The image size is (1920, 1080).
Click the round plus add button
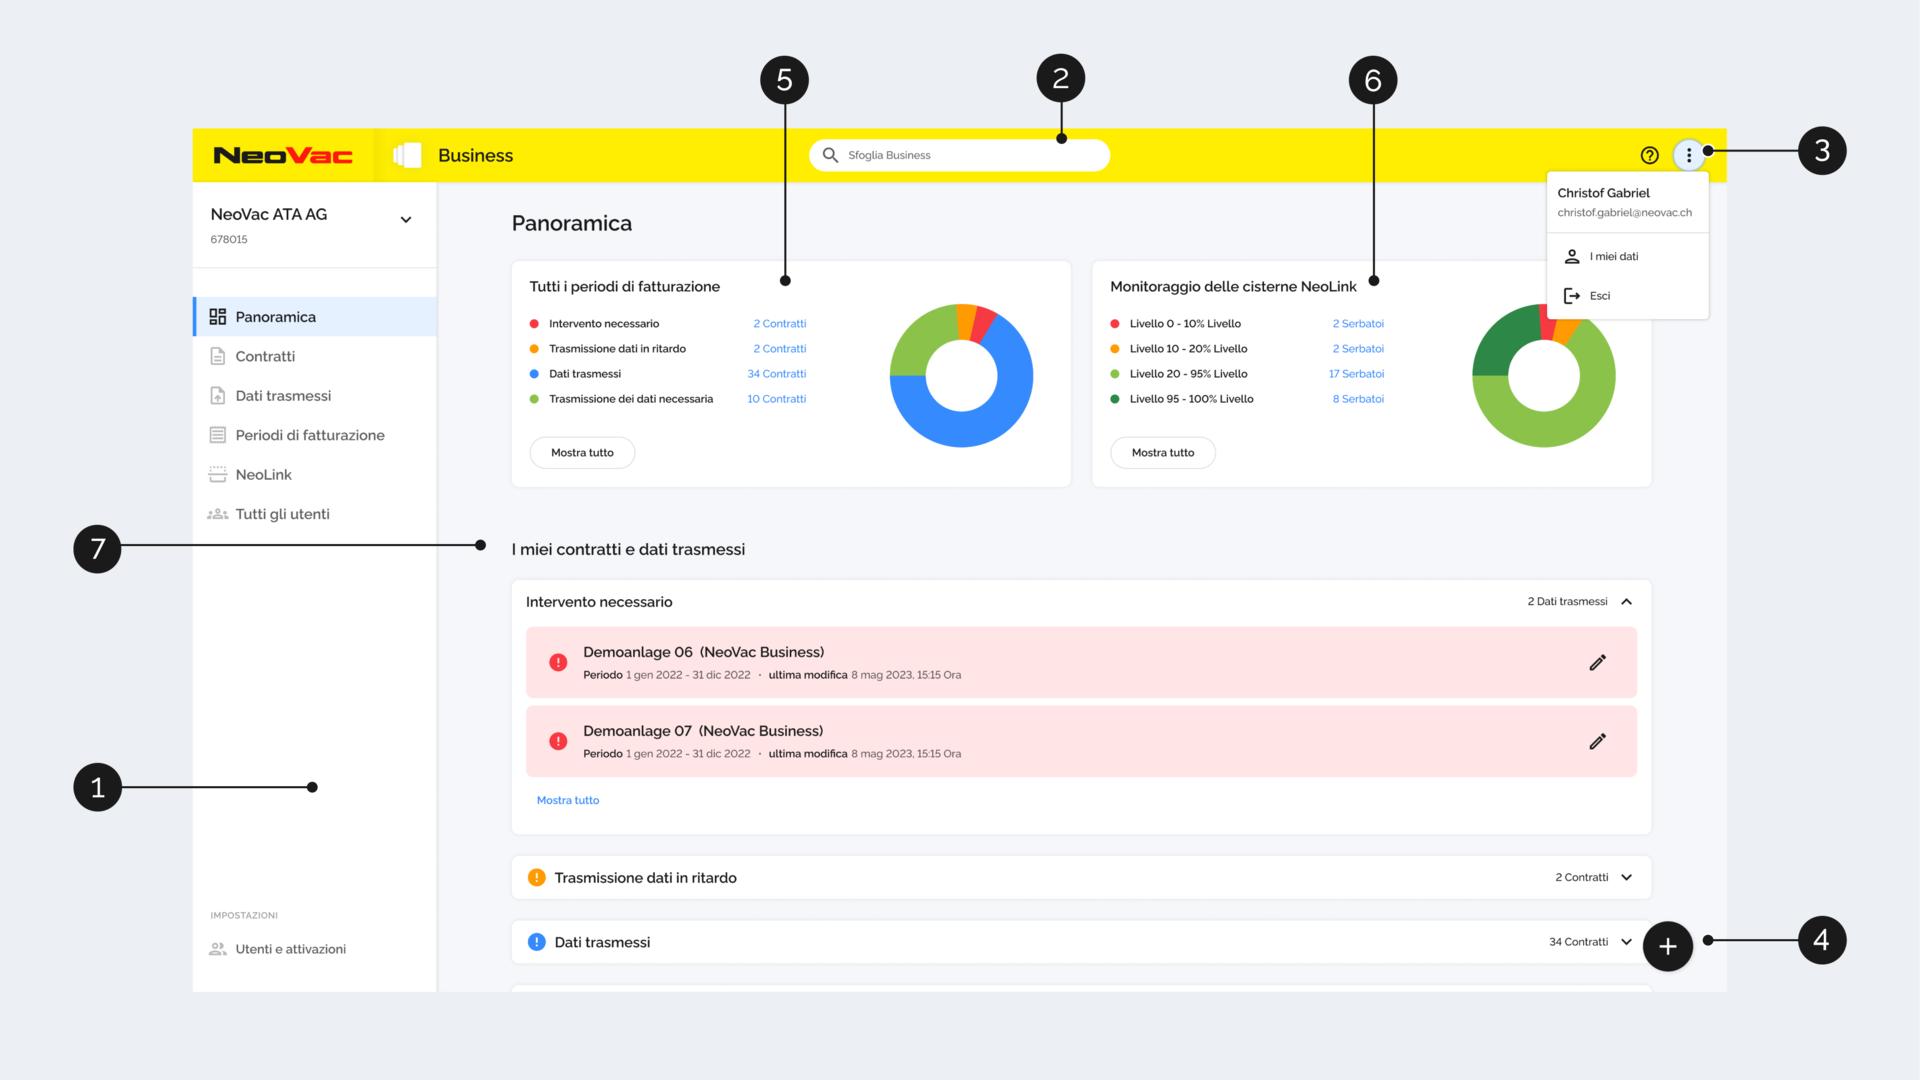1668,946
